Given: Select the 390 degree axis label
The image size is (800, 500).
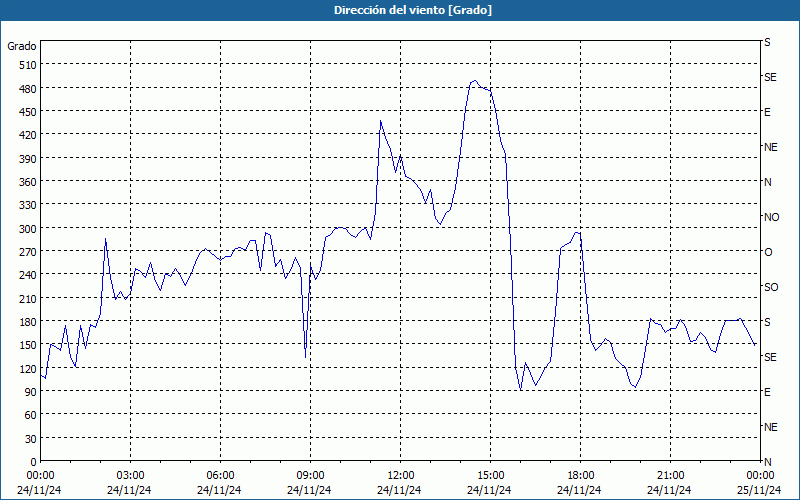Looking at the screenshot, I should [x=28, y=159].
